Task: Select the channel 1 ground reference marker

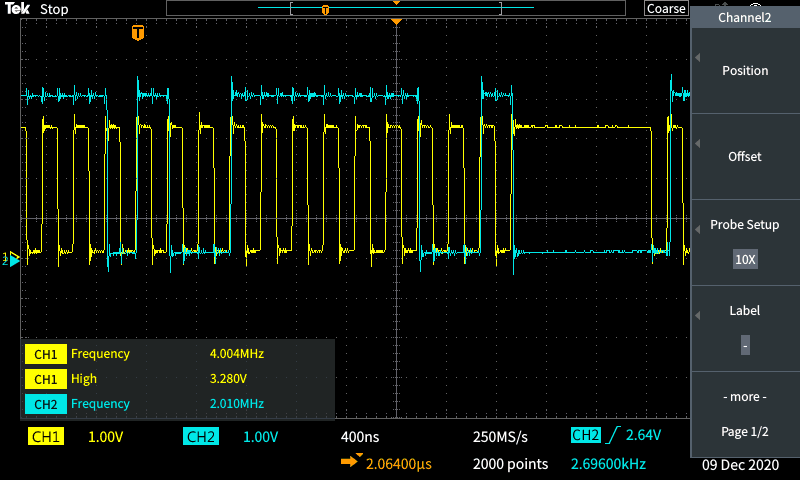Action: tap(11, 259)
